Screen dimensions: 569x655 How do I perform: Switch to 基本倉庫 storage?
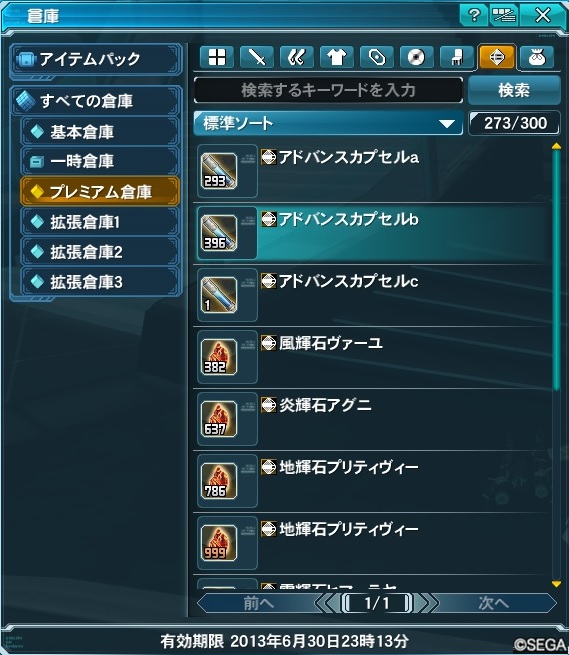[x=100, y=132]
